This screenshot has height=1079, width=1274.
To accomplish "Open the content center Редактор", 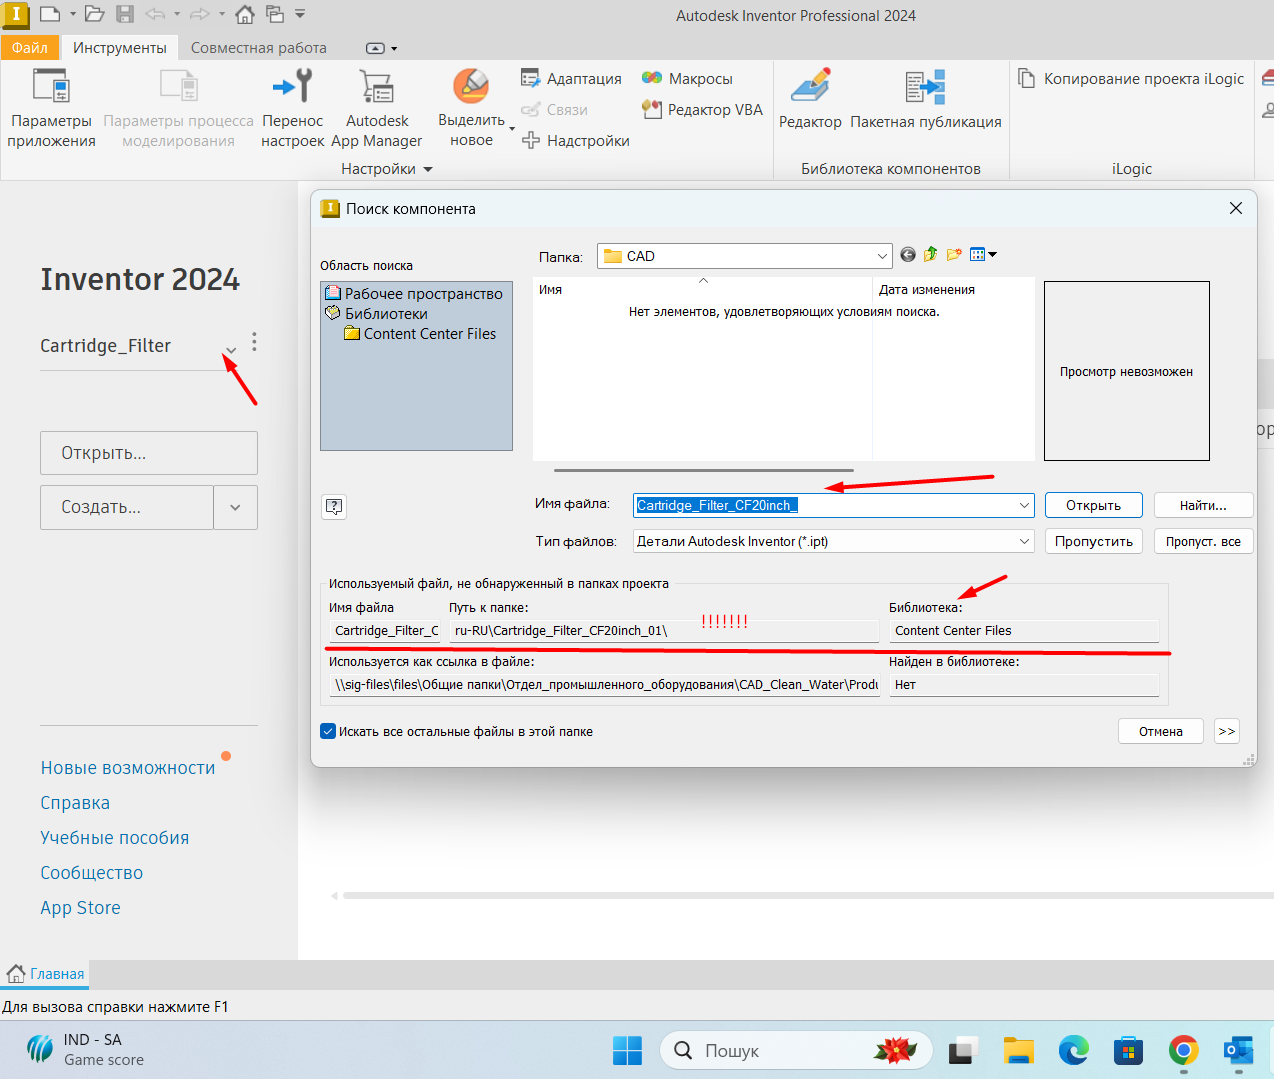I will point(810,98).
